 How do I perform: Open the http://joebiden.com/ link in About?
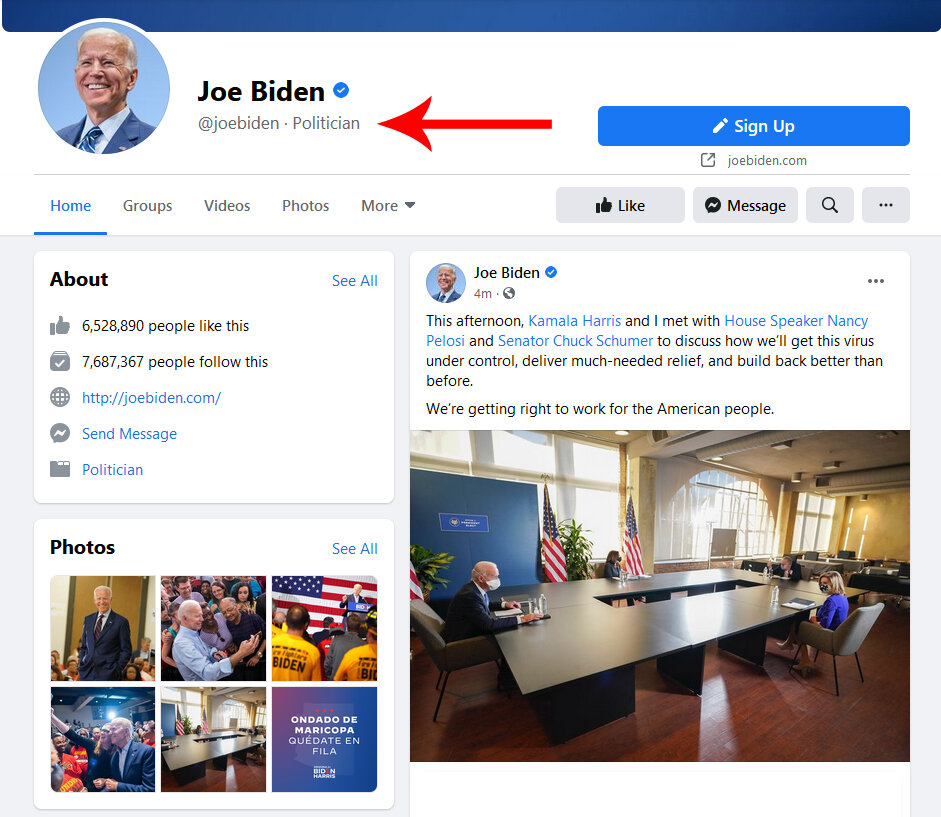(151, 397)
